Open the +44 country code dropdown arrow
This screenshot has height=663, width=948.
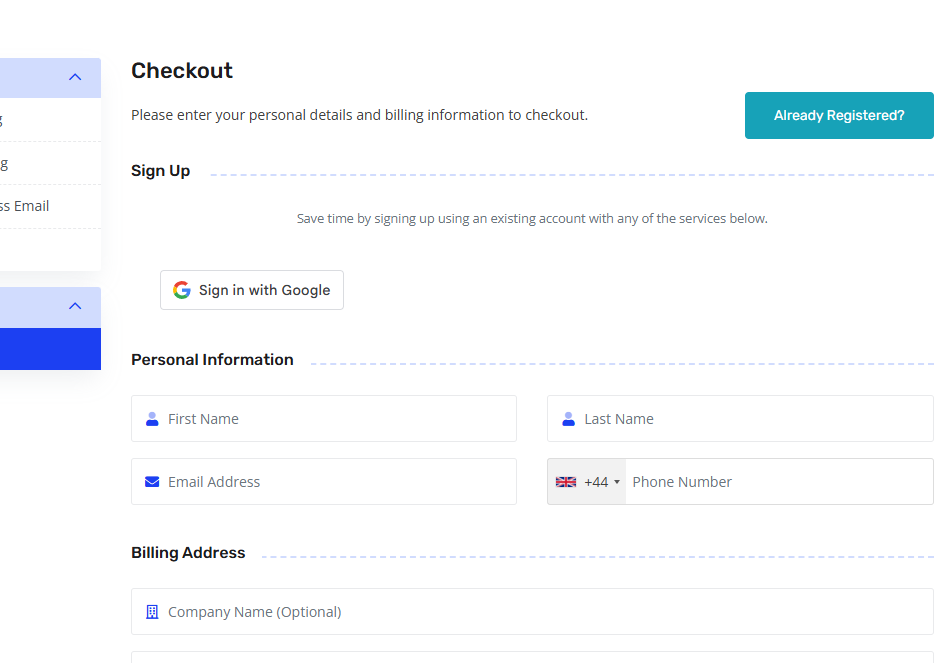coord(617,482)
